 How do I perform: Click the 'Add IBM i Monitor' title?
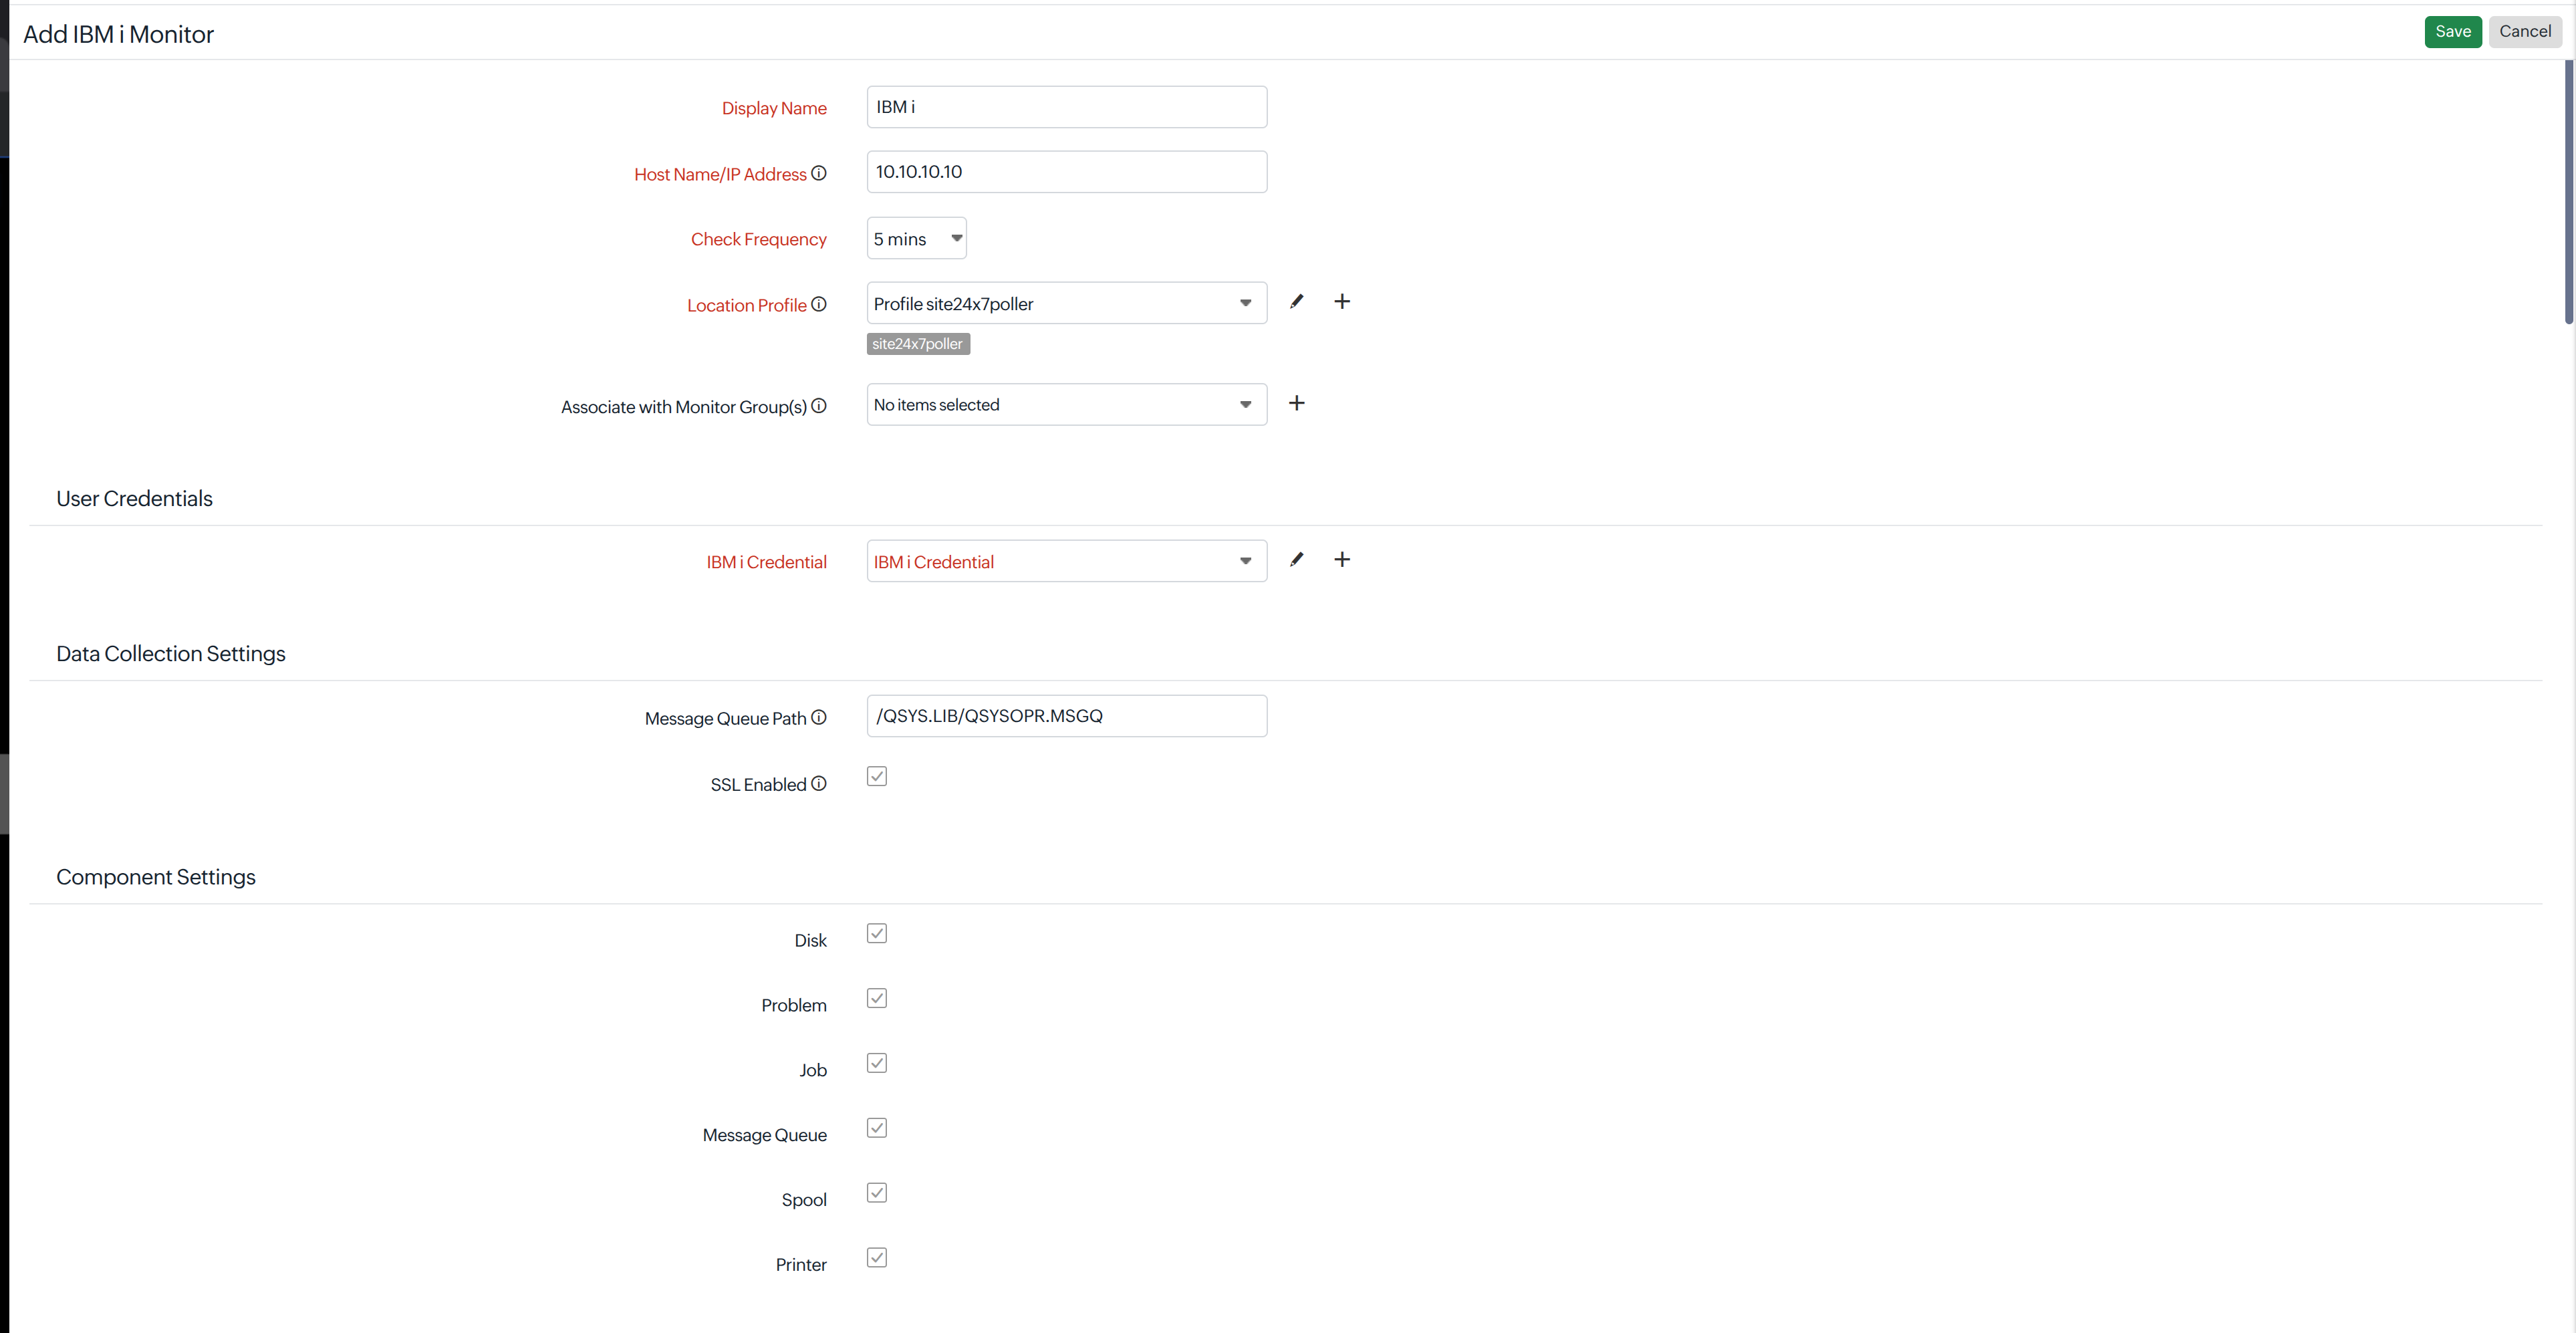point(118,34)
